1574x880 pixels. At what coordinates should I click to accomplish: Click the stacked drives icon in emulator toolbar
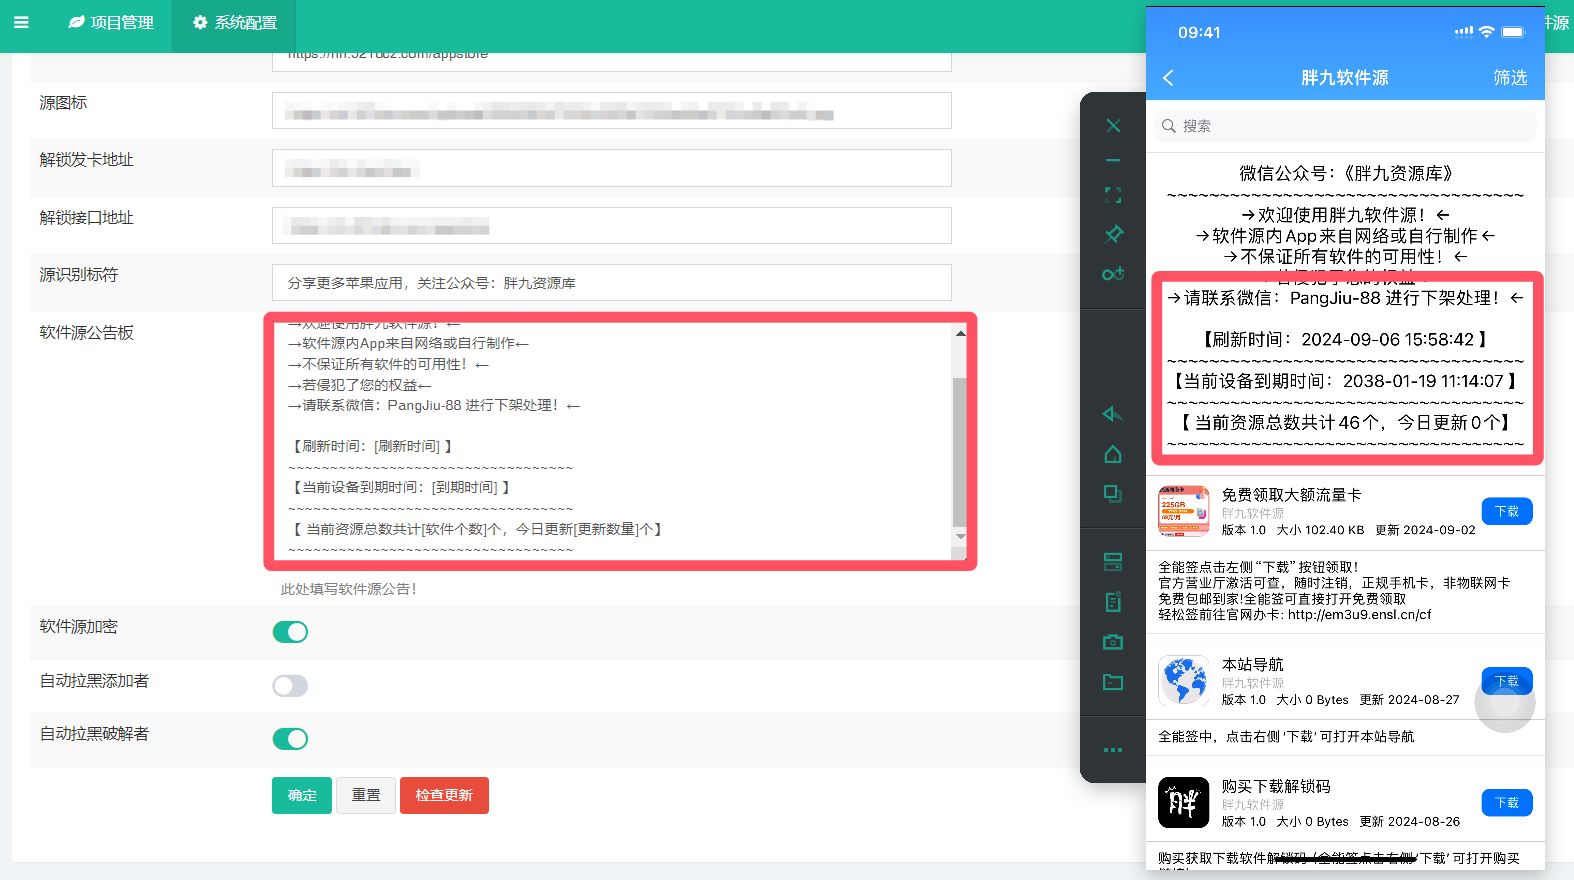pyautogui.click(x=1113, y=562)
